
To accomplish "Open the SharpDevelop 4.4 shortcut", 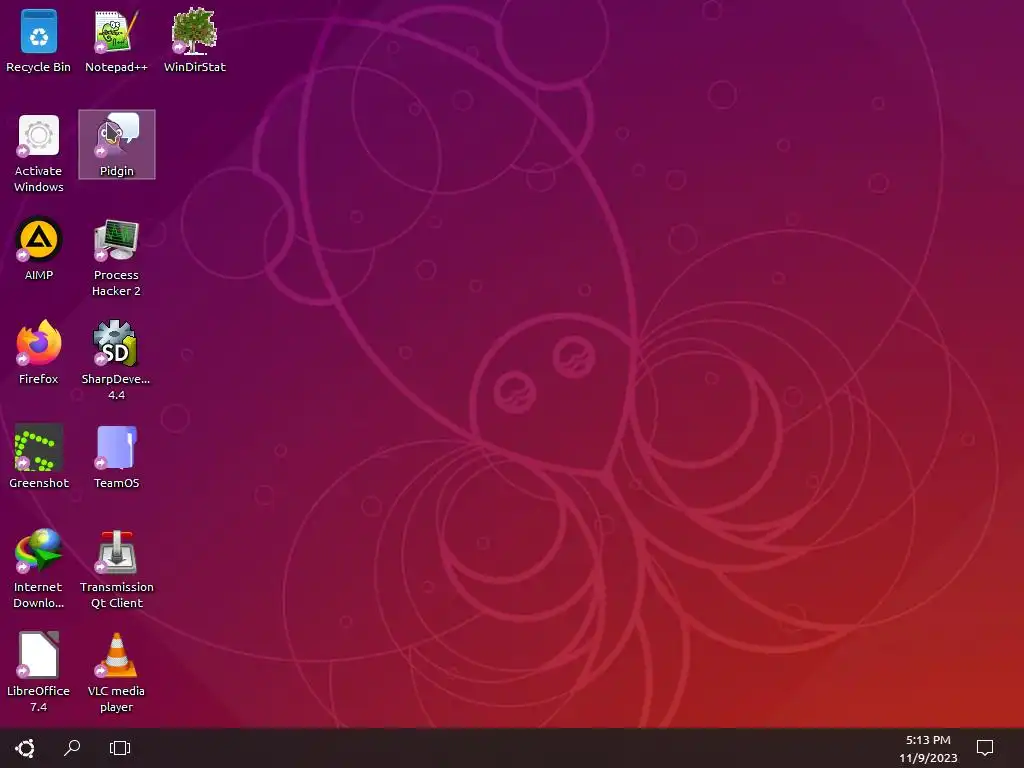I will [x=116, y=360].
